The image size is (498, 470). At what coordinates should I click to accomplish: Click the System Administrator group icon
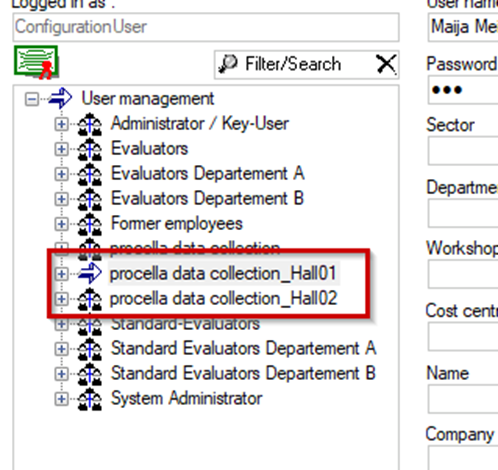click(90, 399)
